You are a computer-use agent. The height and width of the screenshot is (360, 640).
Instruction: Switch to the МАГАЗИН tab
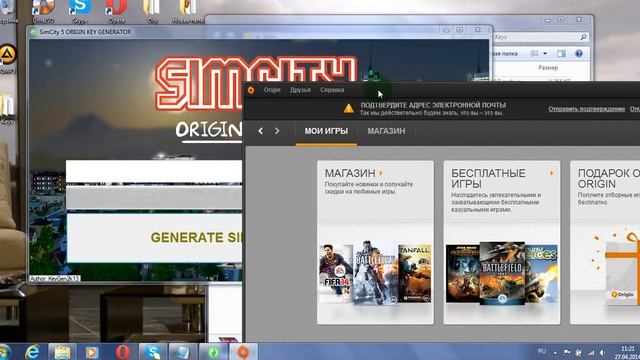point(386,131)
